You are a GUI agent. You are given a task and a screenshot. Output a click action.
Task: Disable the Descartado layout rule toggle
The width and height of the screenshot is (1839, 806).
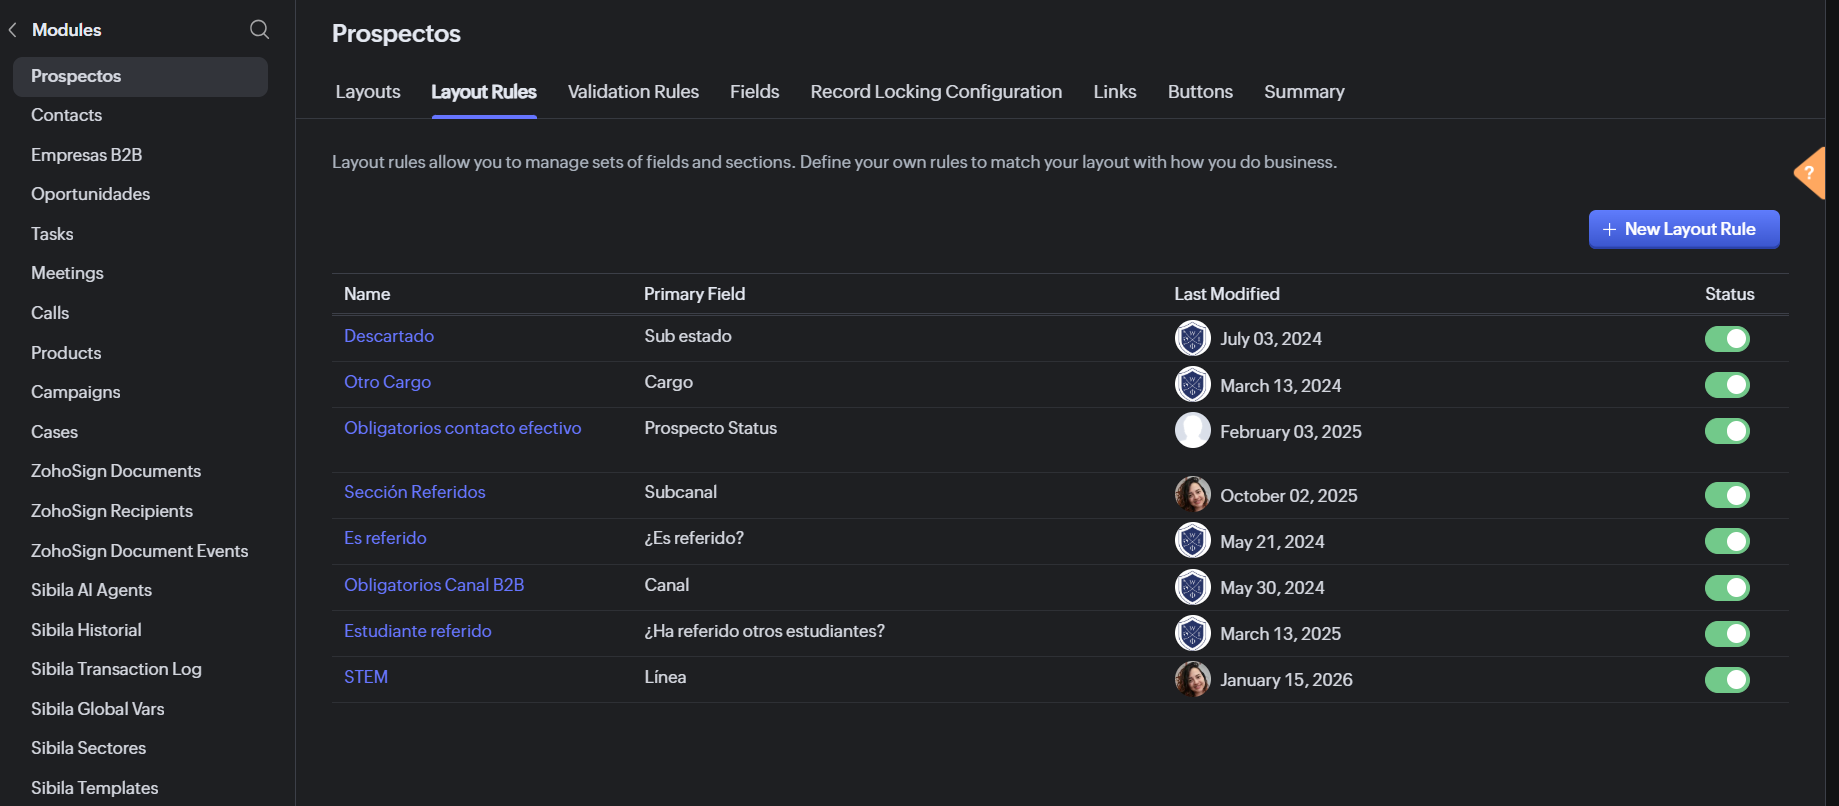coord(1726,339)
